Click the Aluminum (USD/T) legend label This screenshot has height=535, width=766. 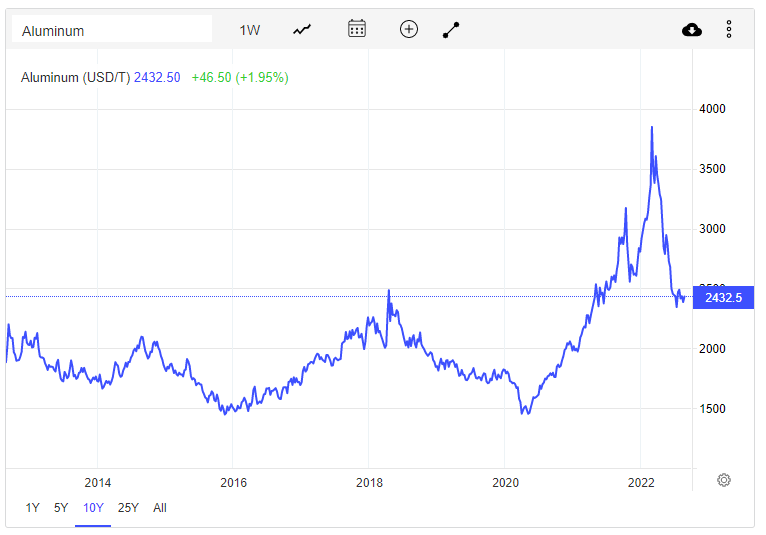point(76,78)
